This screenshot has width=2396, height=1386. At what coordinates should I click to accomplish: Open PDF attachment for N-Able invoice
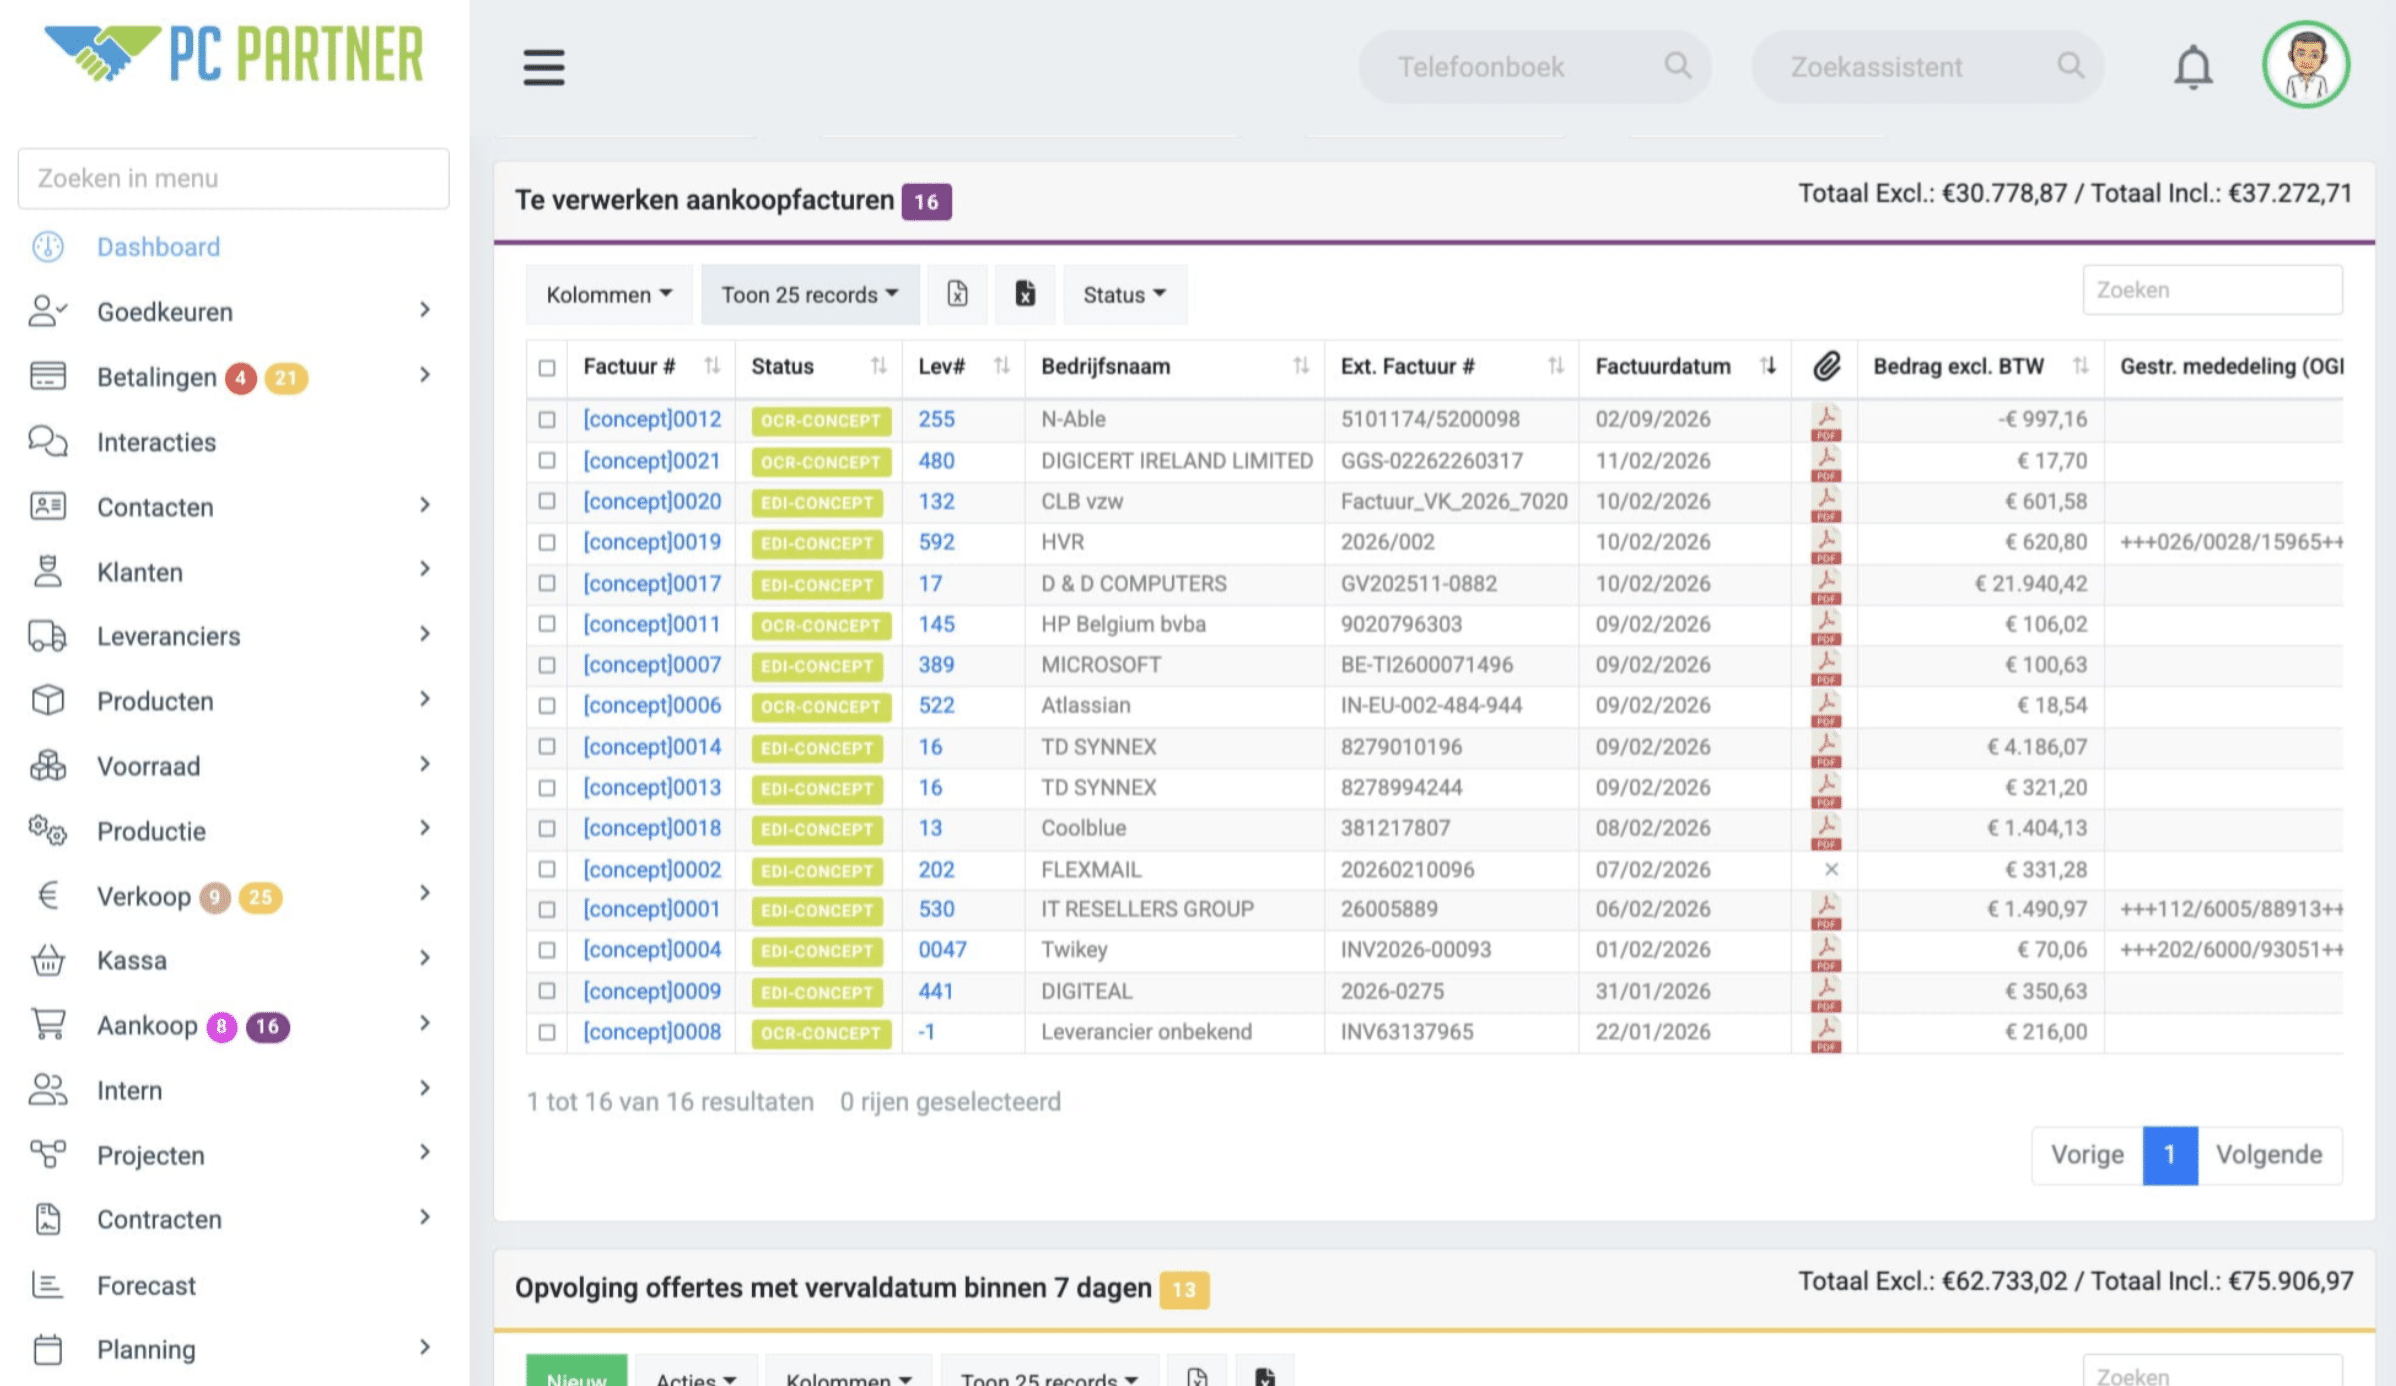pos(1826,421)
